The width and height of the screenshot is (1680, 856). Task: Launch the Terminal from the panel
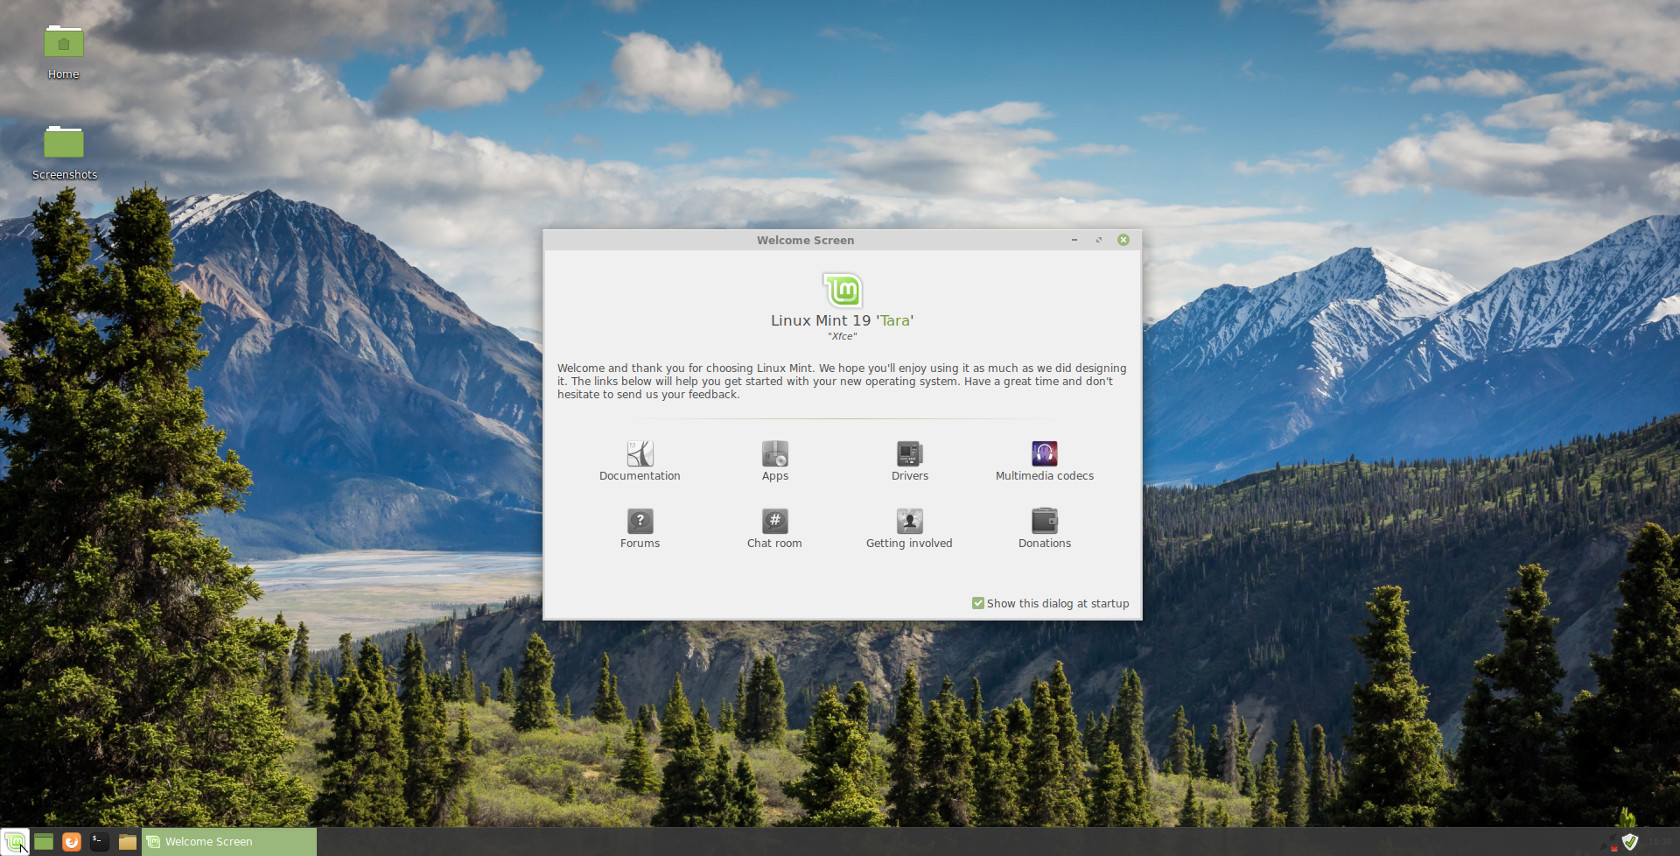pos(100,842)
